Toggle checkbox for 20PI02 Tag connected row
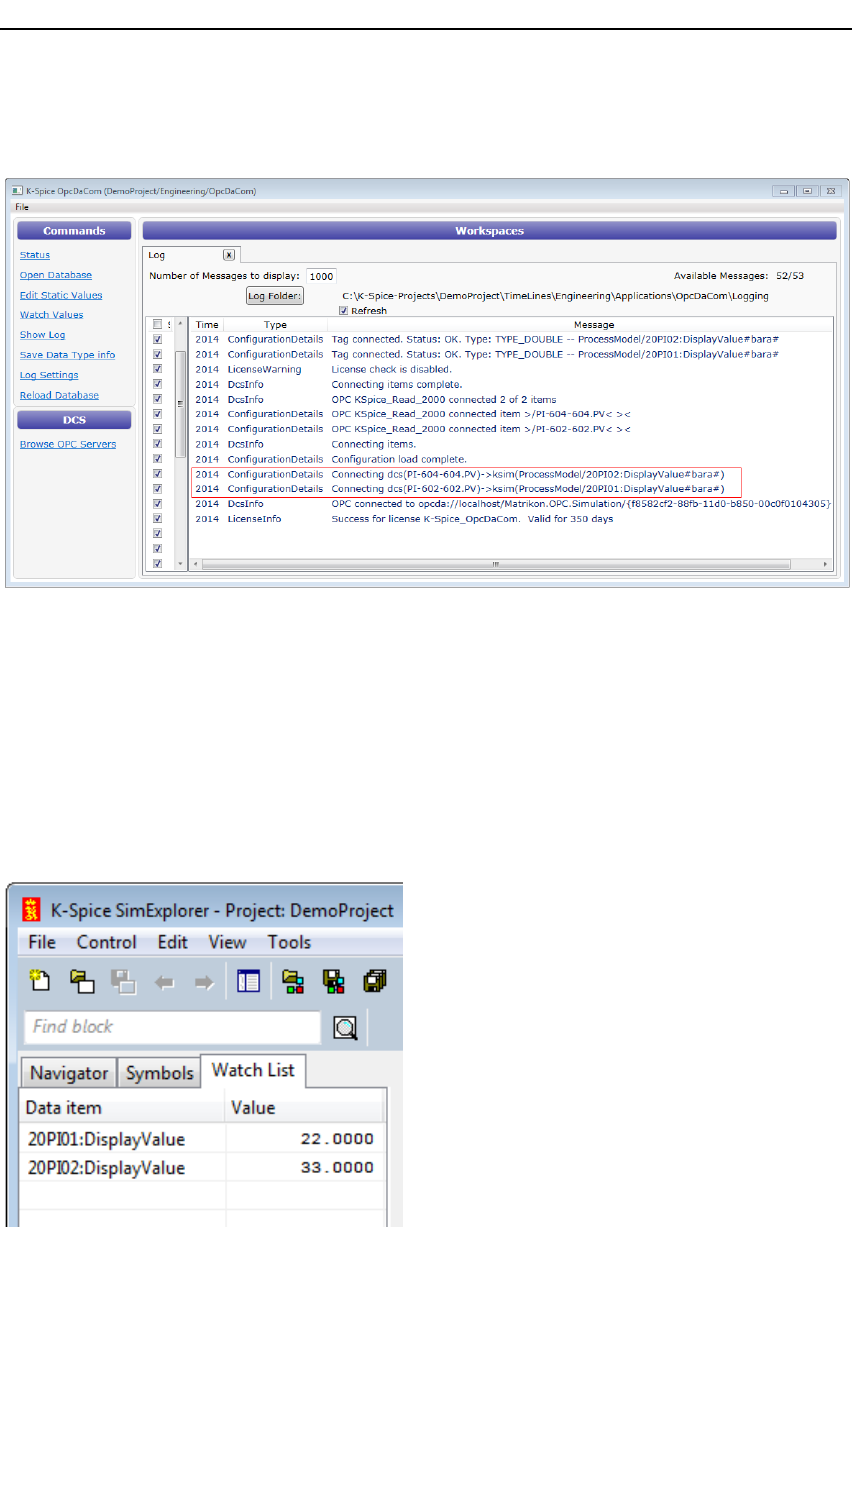The image size is (852, 1509). pyautogui.click(x=157, y=339)
